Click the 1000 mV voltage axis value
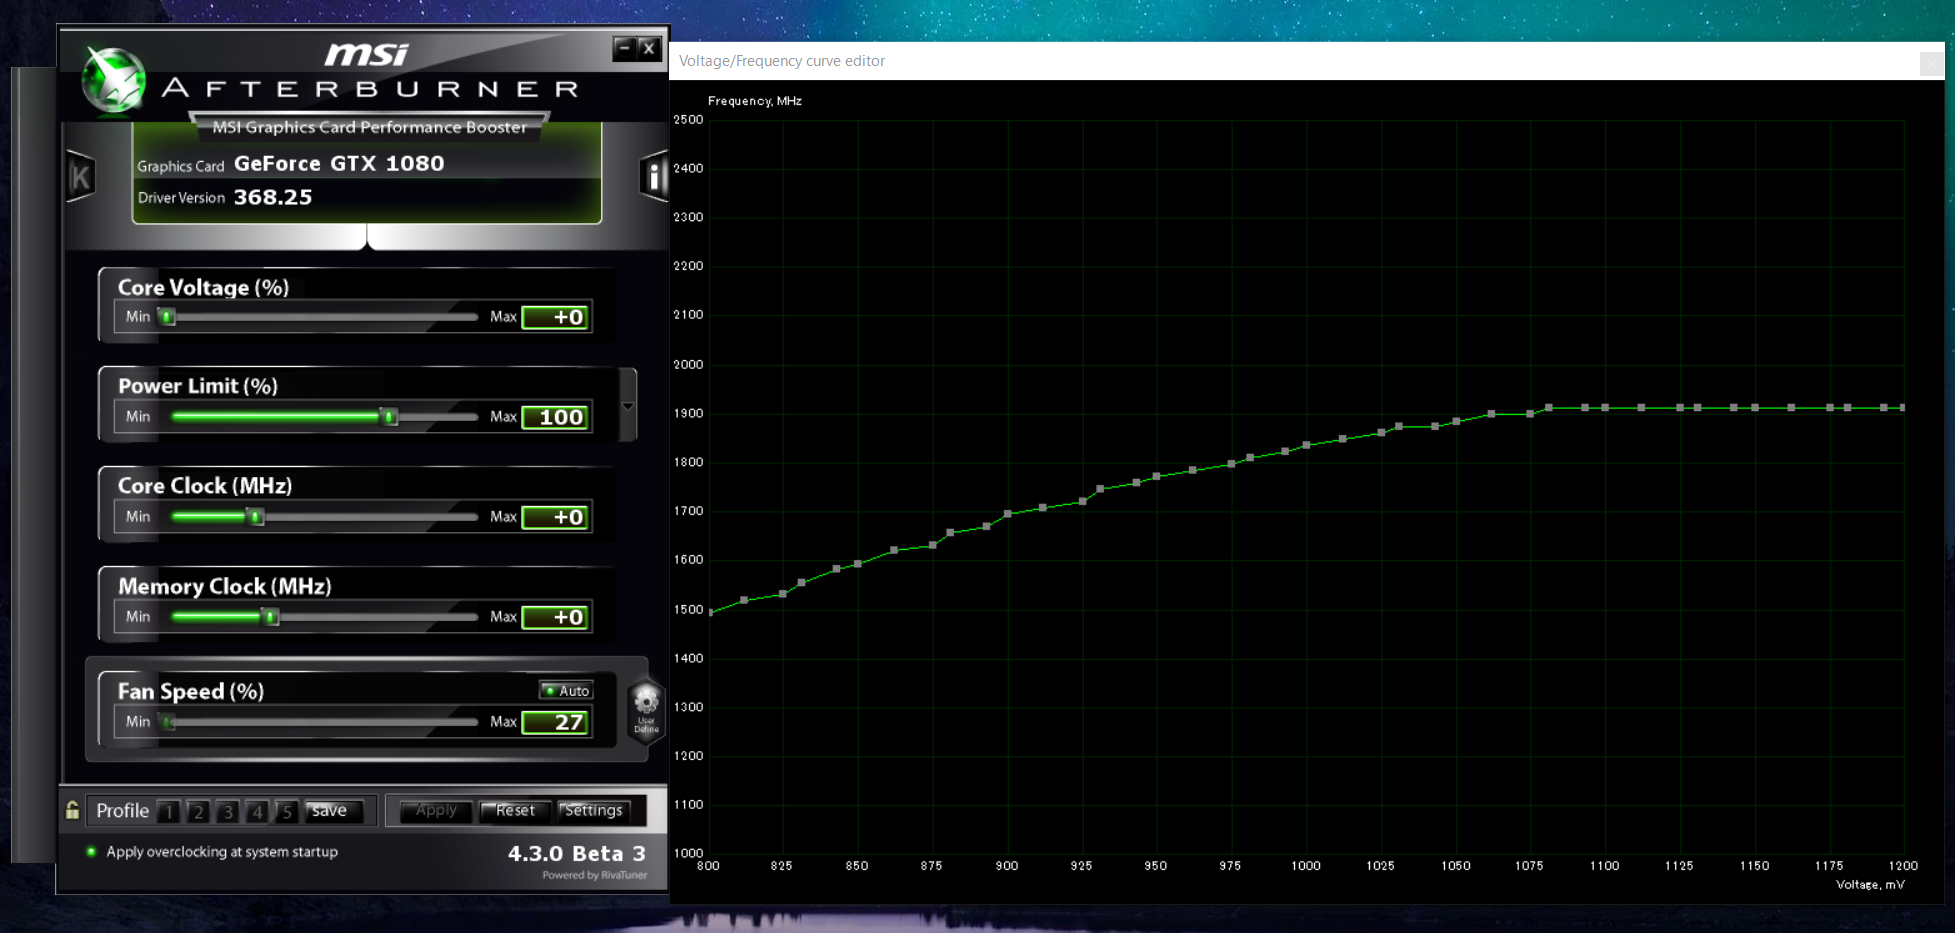 pyautogui.click(x=1305, y=866)
